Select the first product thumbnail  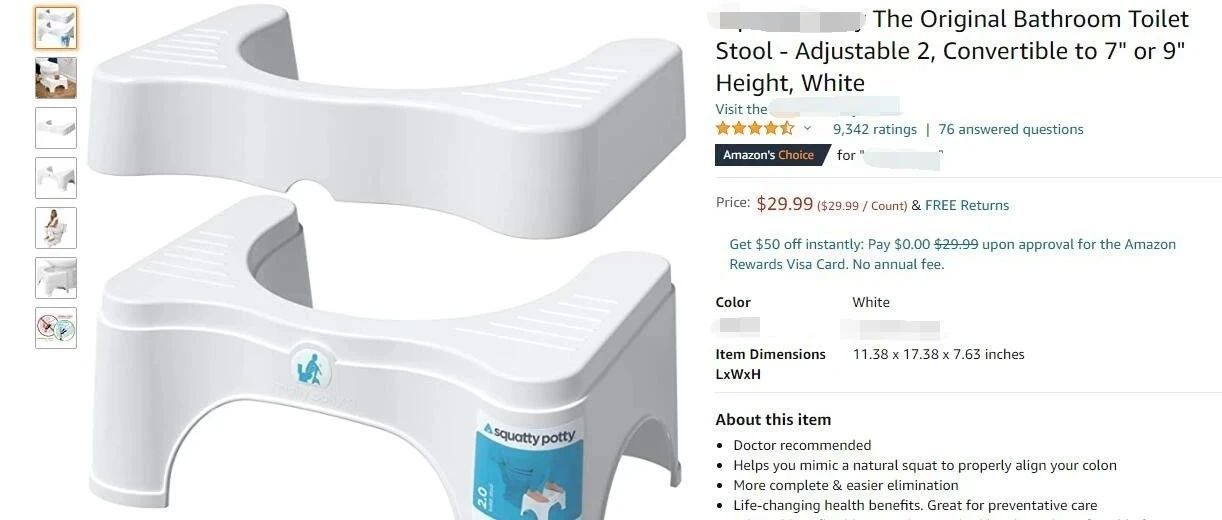click(x=56, y=28)
